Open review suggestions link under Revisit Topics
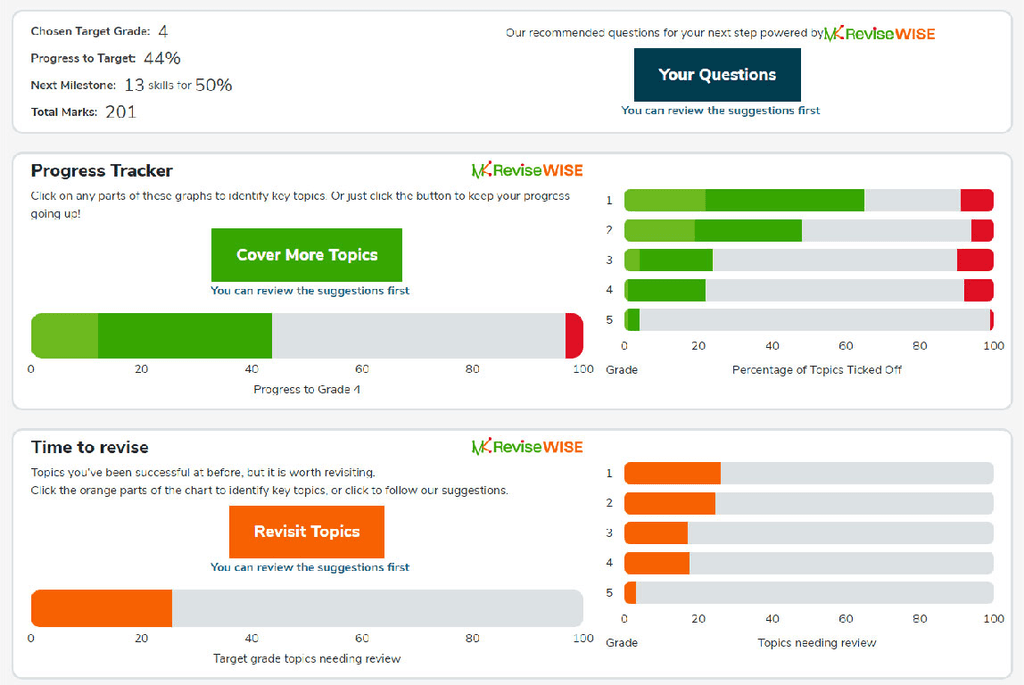 tap(309, 567)
